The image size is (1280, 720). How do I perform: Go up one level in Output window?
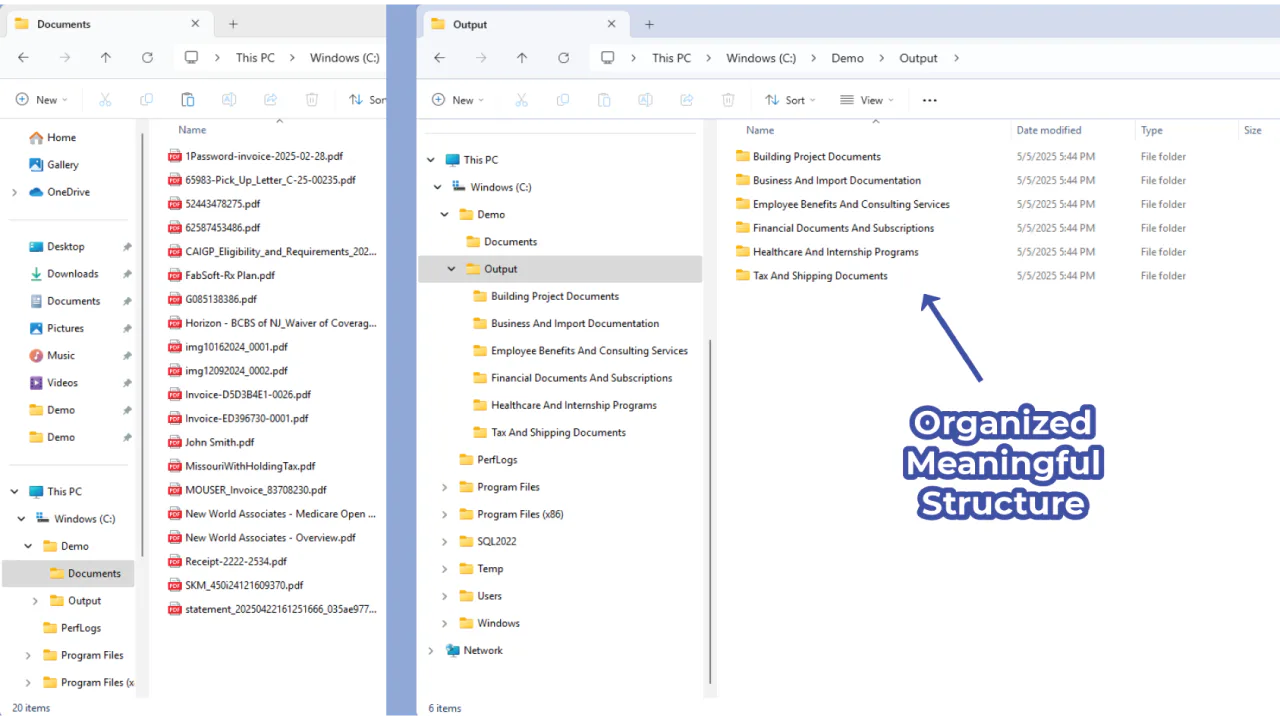pos(522,58)
